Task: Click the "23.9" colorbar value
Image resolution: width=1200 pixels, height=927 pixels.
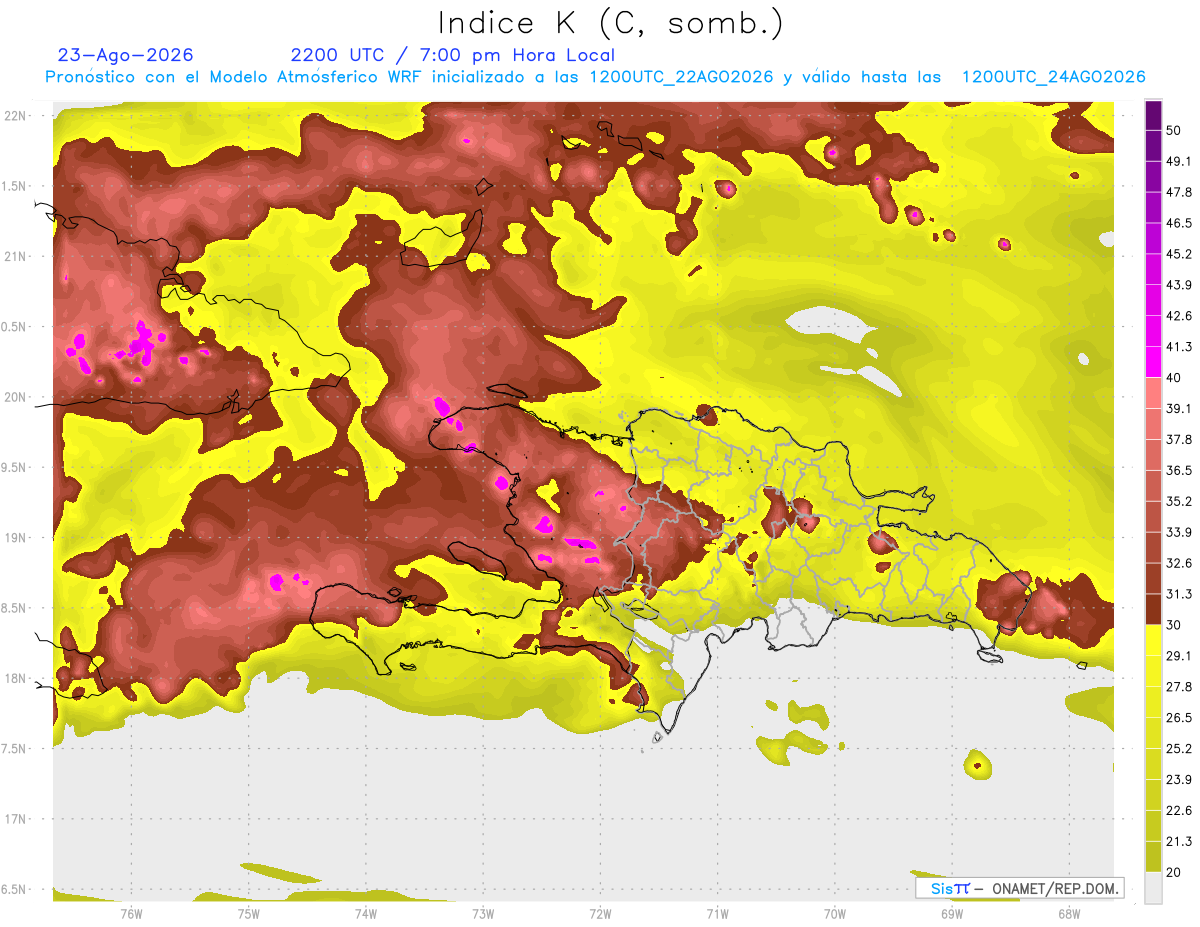Action: (1178, 780)
